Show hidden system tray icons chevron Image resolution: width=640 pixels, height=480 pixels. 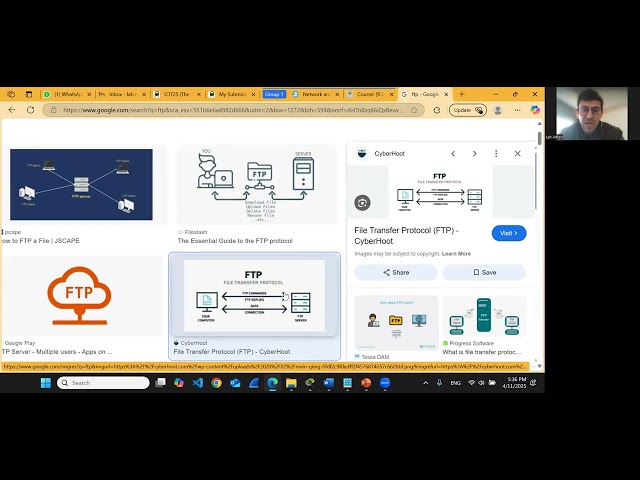pyautogui.click(x=426, y=383)
